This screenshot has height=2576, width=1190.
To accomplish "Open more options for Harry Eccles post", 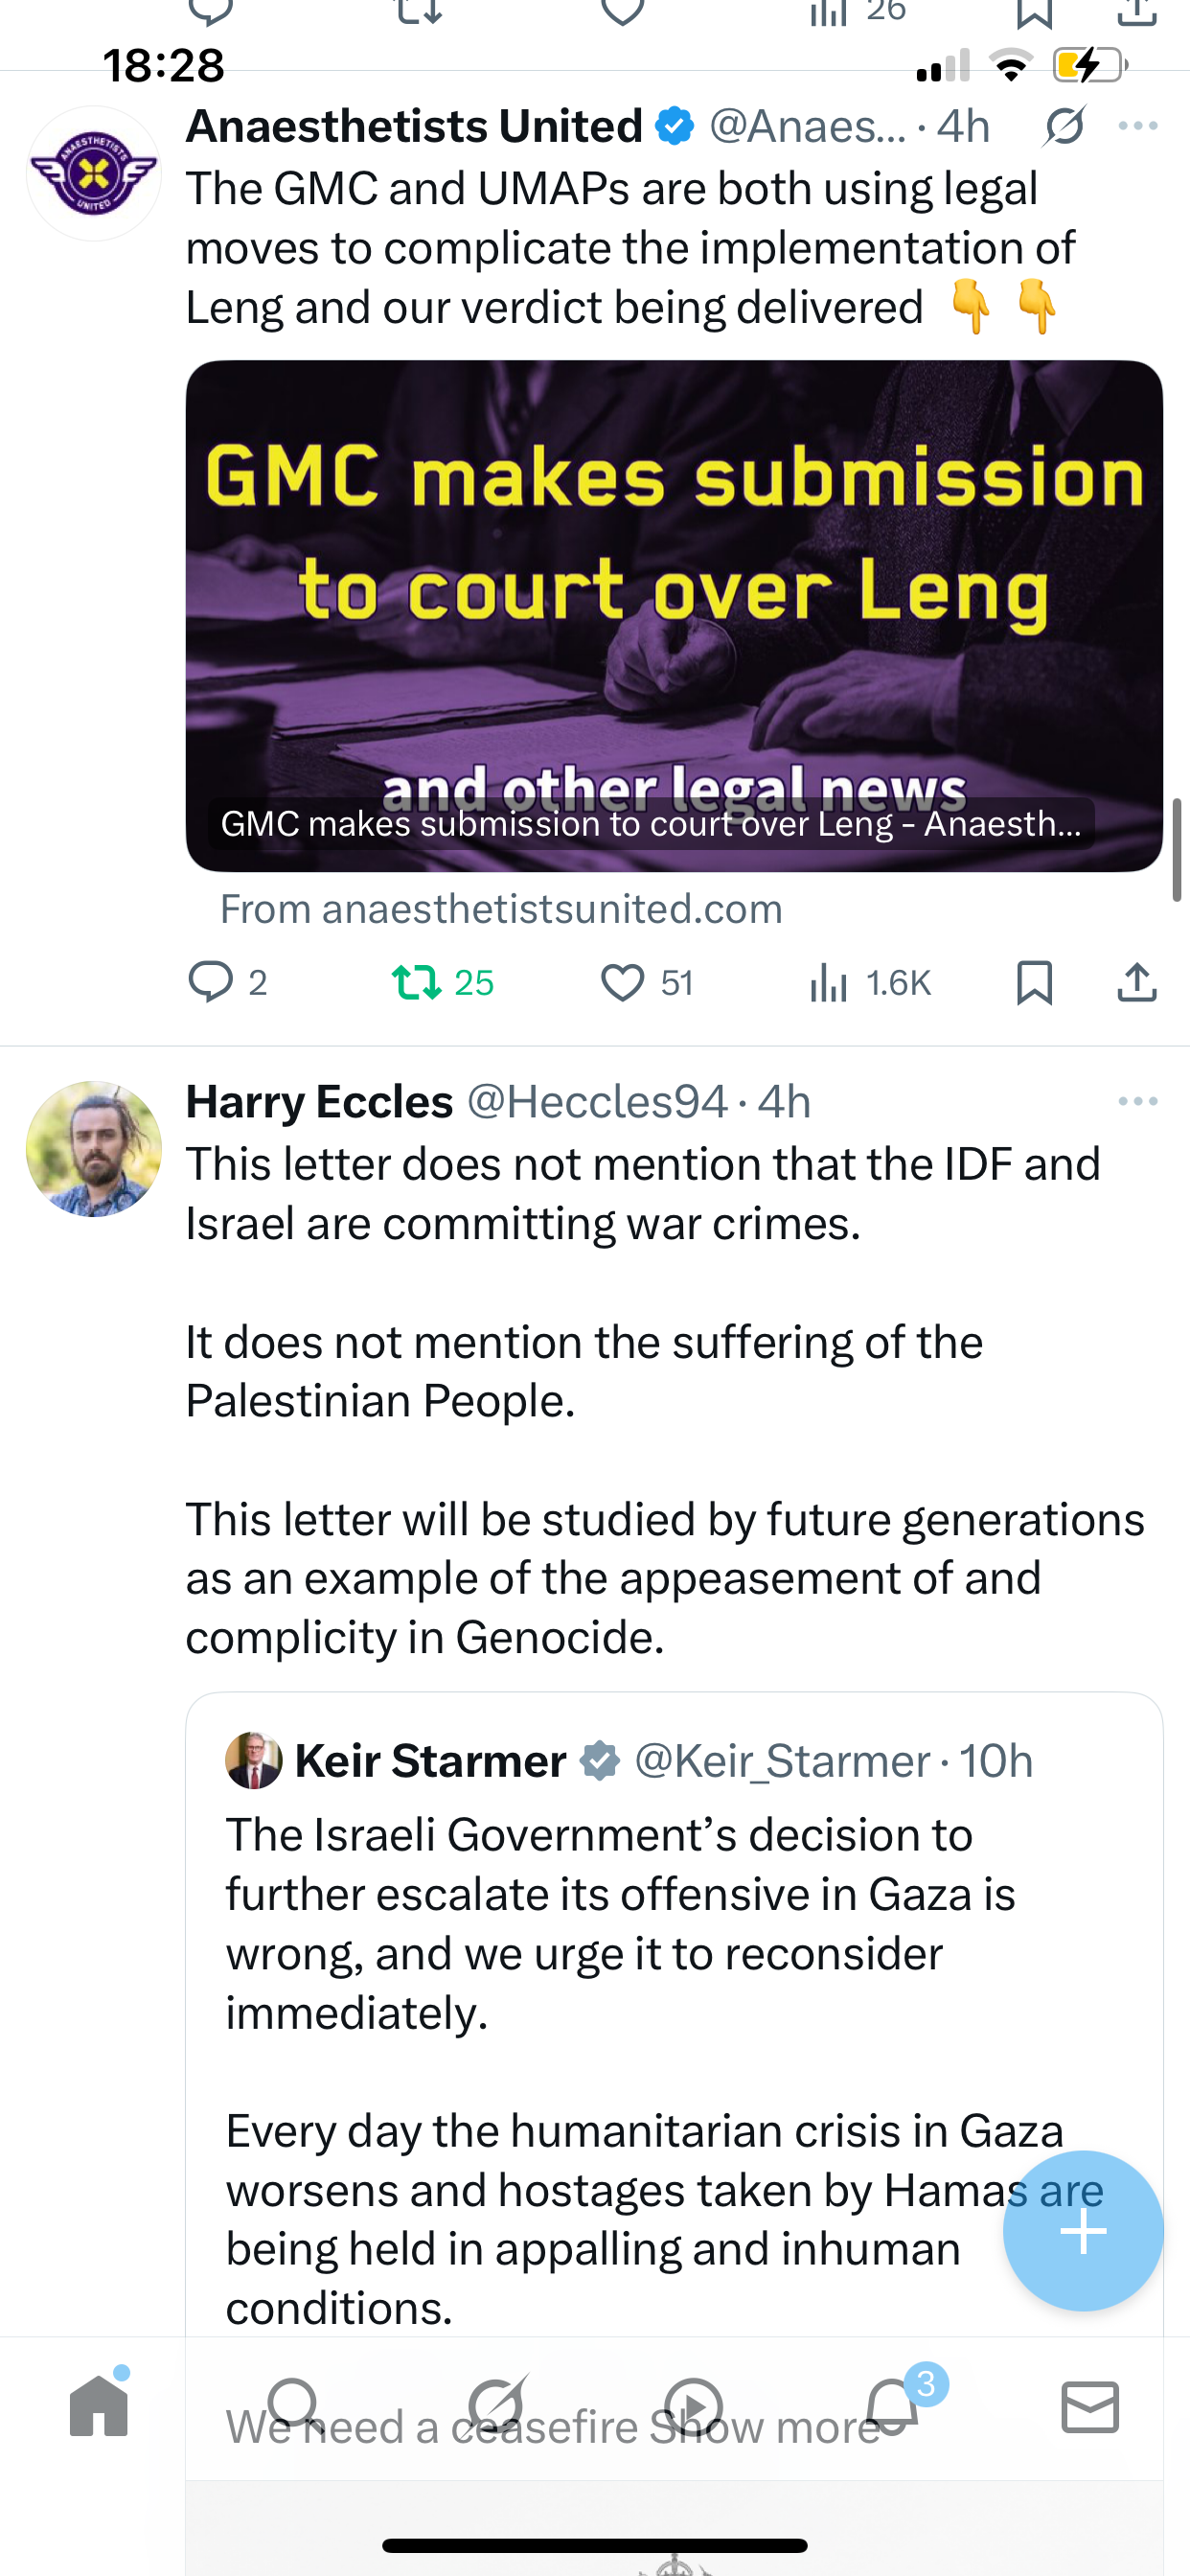I will click(1138, 1101).
